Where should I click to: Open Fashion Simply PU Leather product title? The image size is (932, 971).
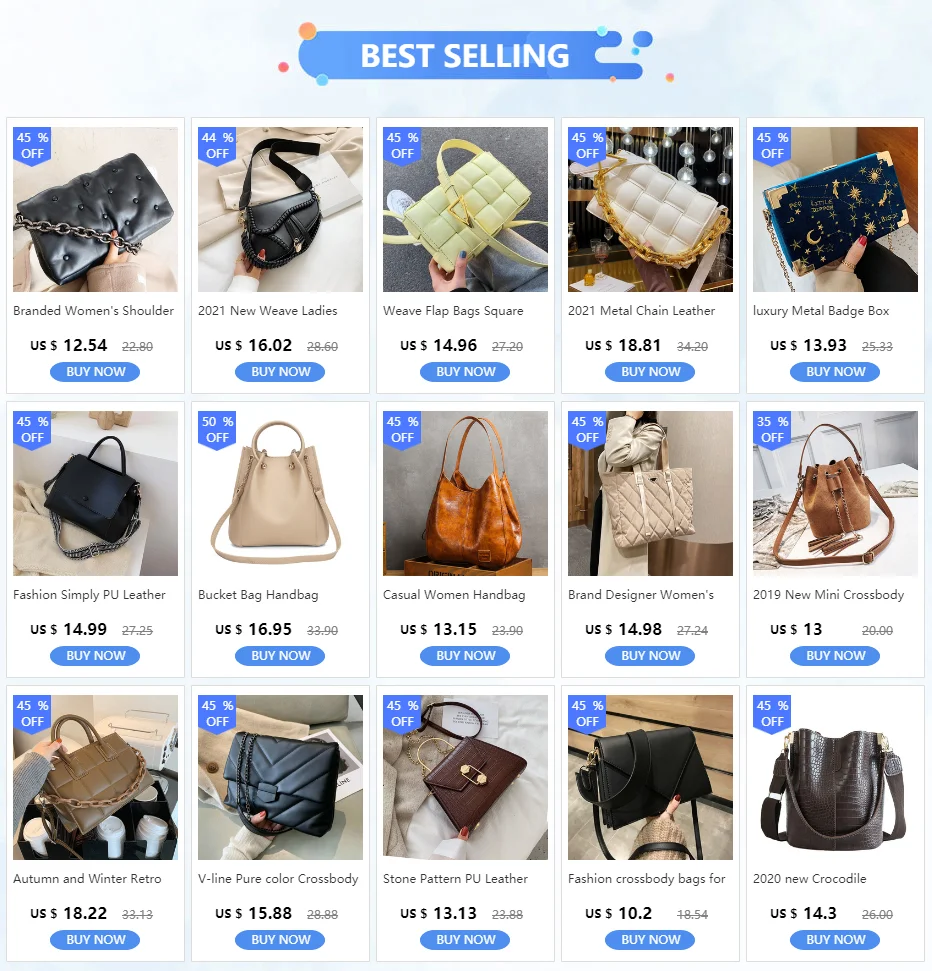point(89,595)
